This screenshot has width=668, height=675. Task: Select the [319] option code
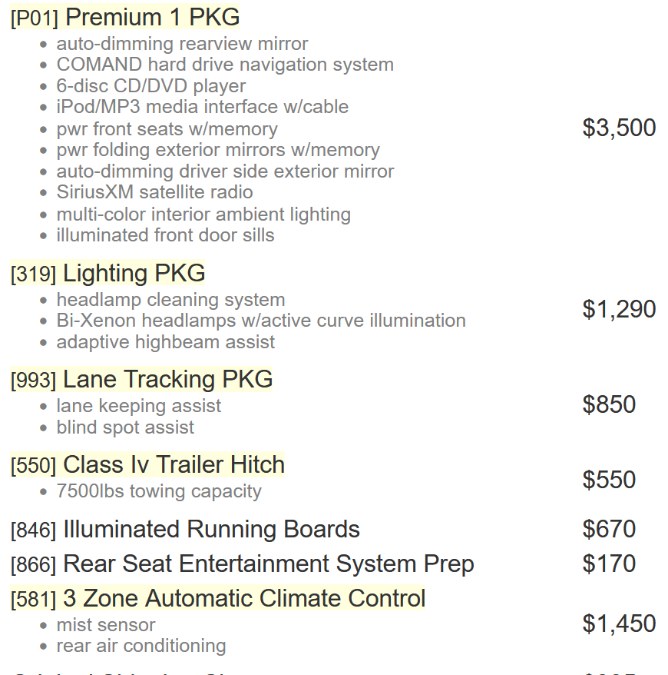click(34, 274)
